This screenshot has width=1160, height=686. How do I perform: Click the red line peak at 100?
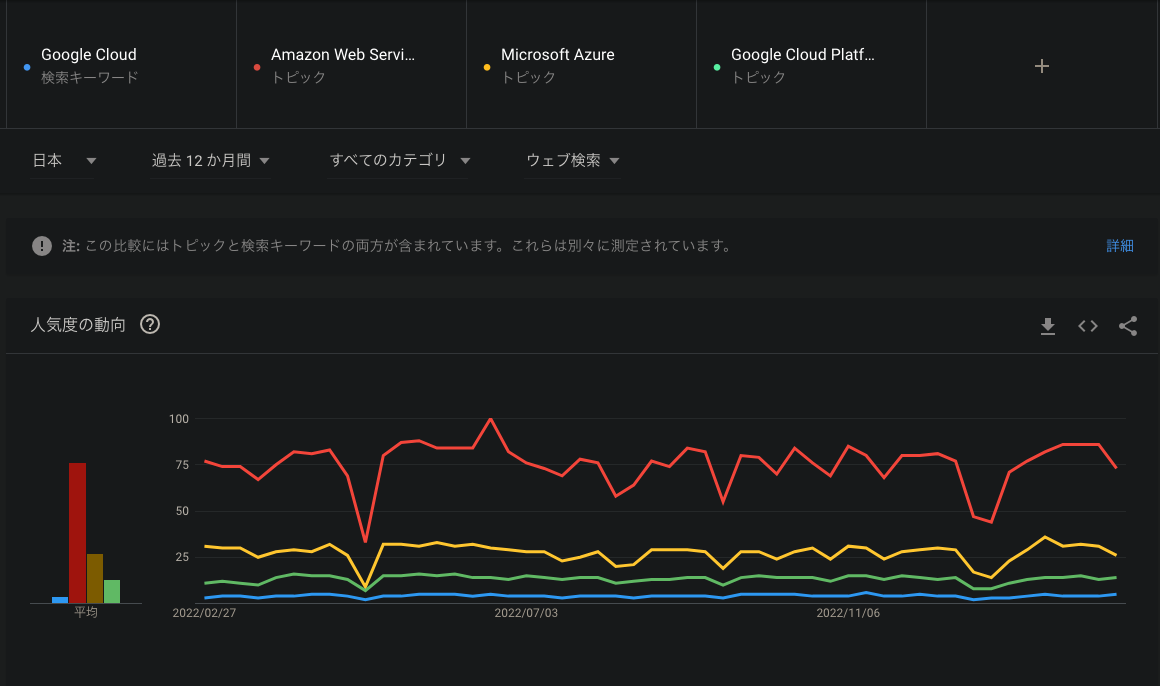tap(490, 420)
